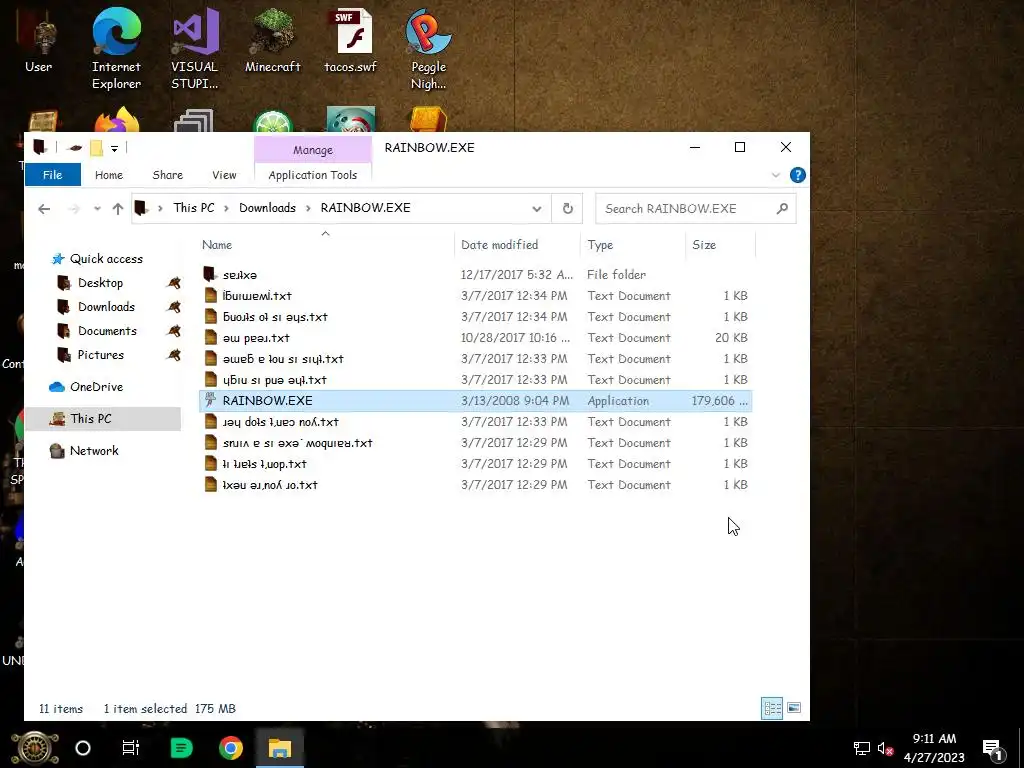
Task: Launch Google Chrome from taskbar
Action: (231, 748)
